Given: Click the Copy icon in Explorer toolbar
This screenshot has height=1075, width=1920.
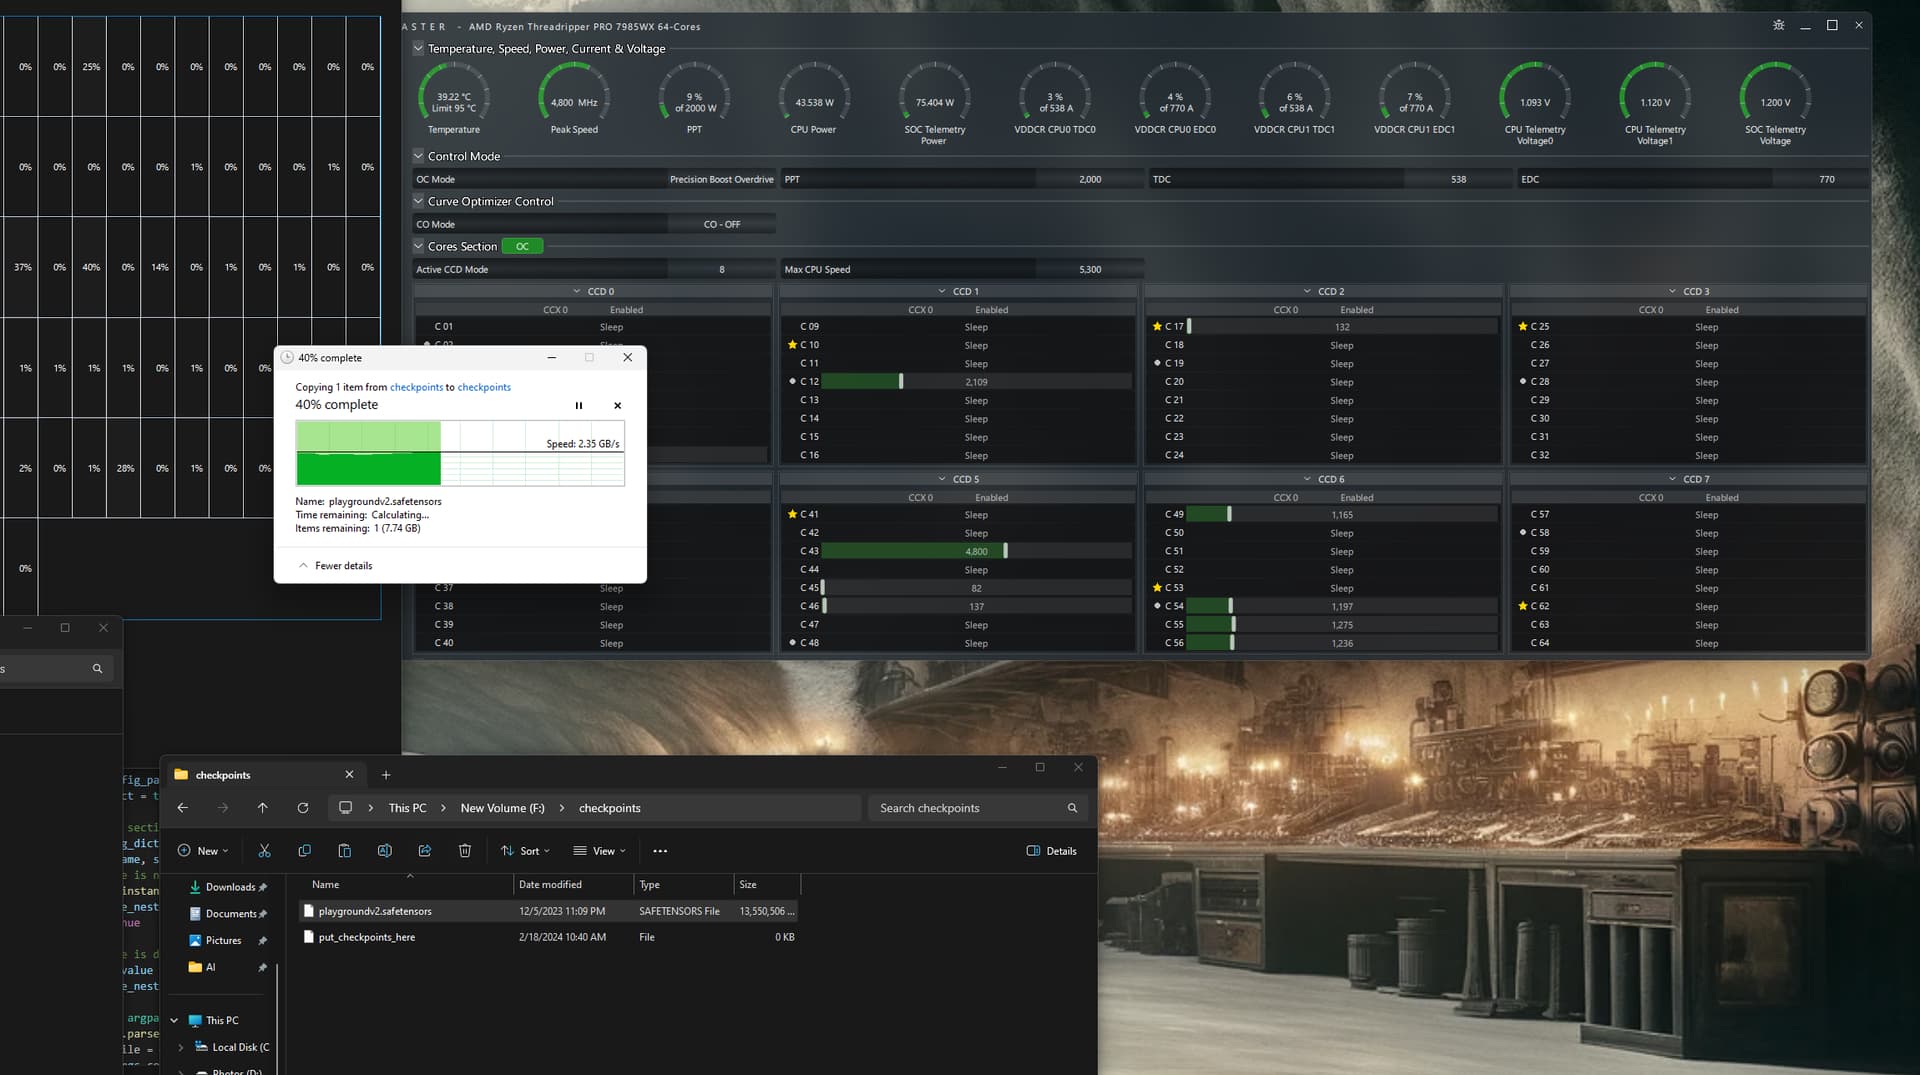Looking at the screenshot, I should (304, 851).
